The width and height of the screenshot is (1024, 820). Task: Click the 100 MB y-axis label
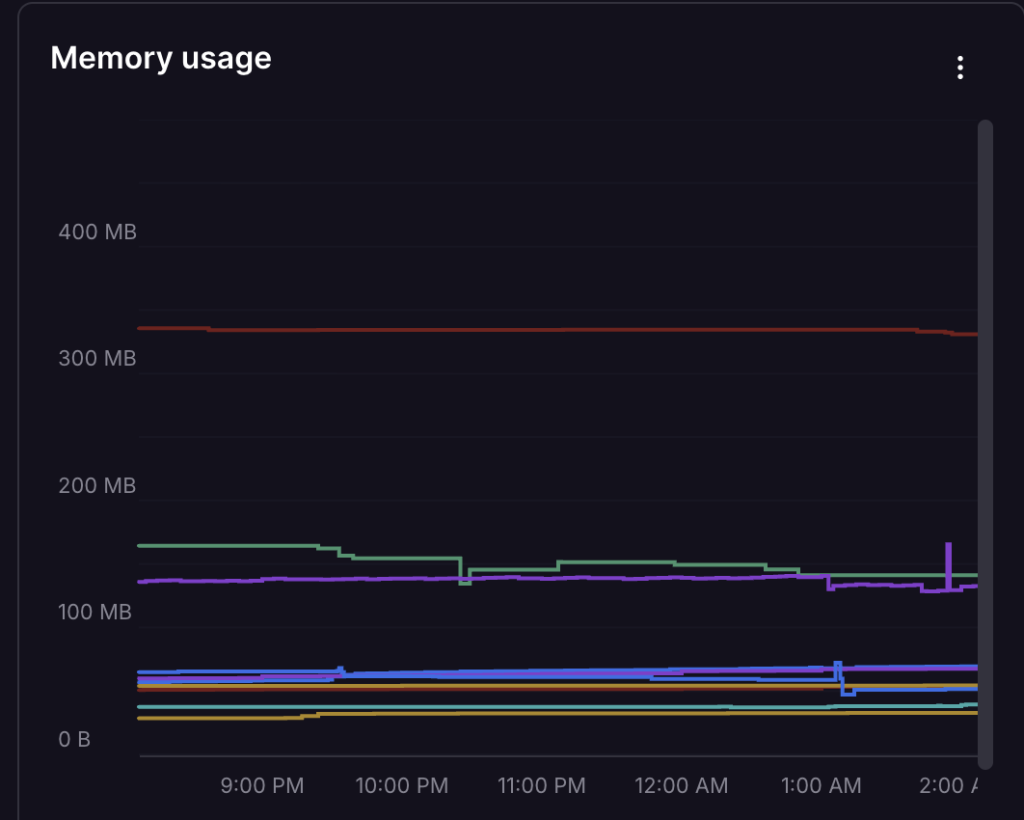pos(97,612)
